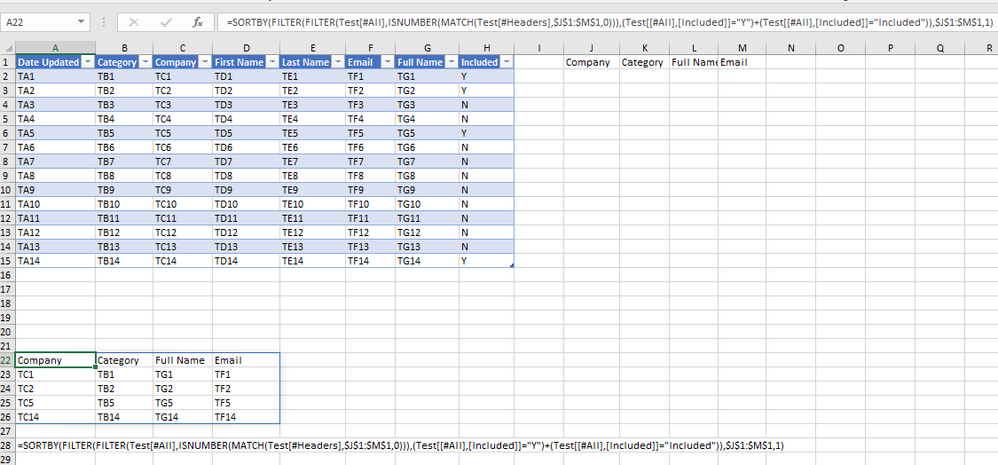
Task: Select row 22 header
Action: [x=7, y=360]
